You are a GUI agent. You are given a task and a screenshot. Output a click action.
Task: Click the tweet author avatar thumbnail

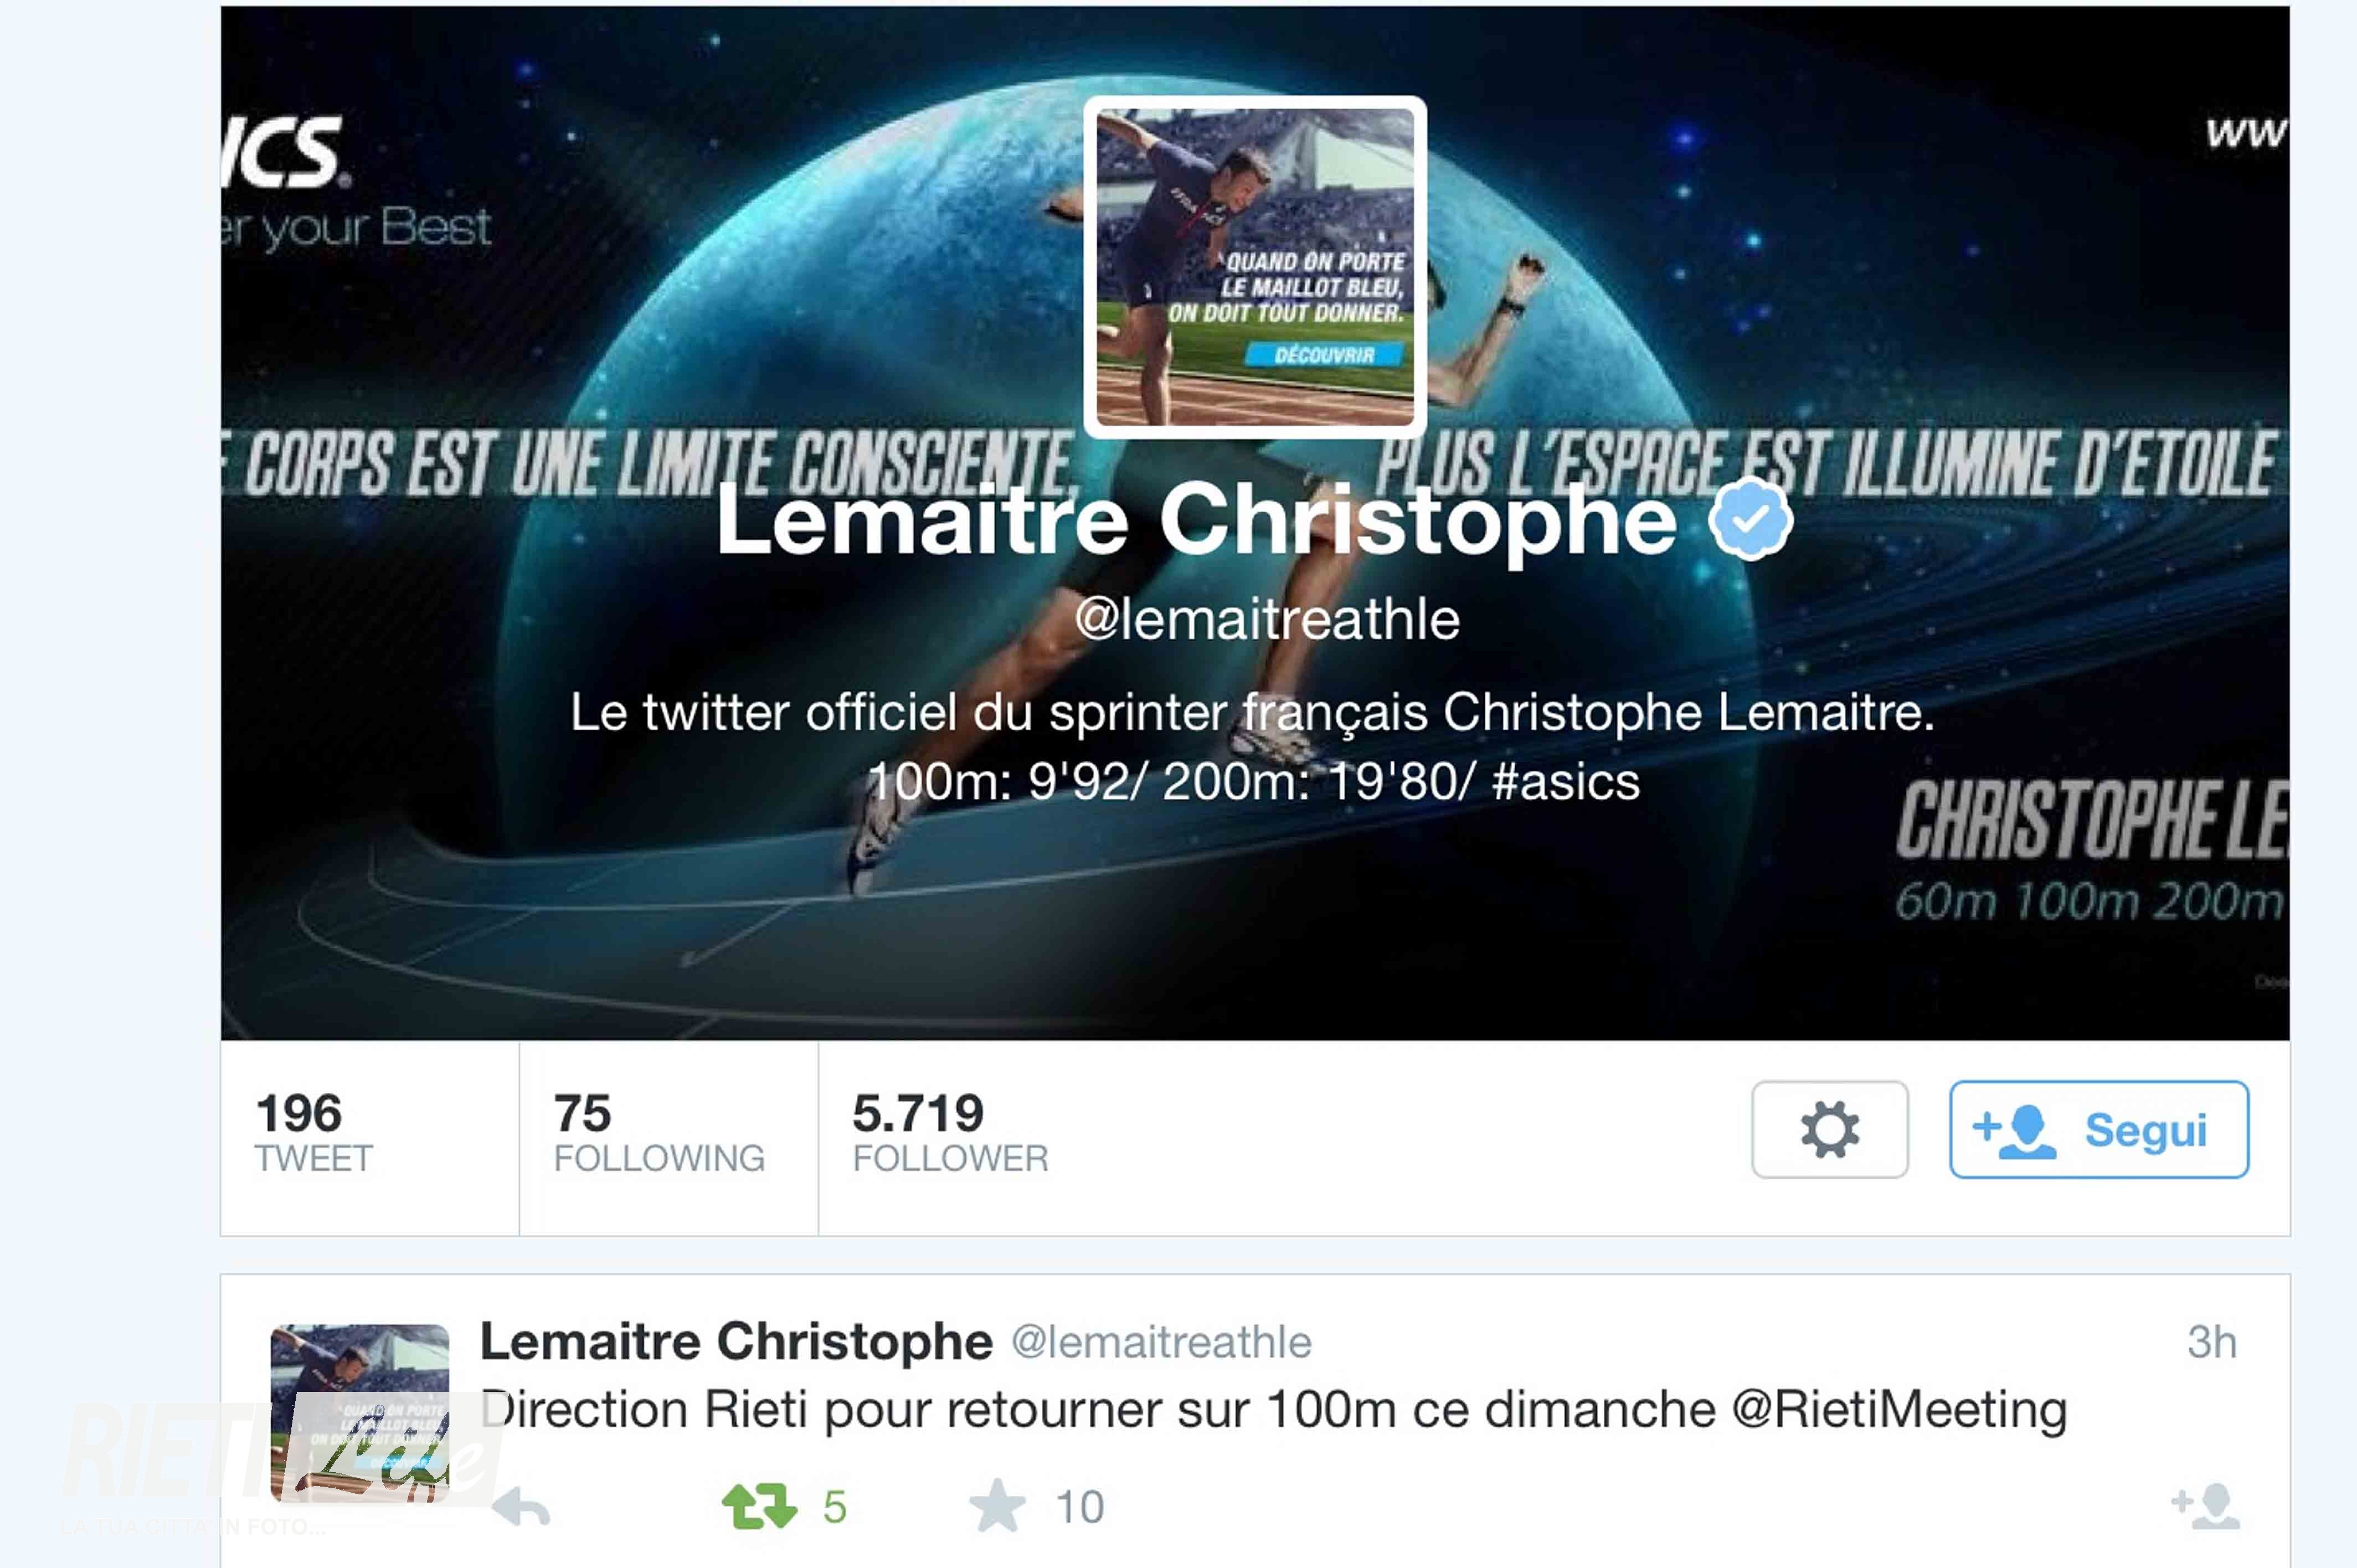(360, 1413)
